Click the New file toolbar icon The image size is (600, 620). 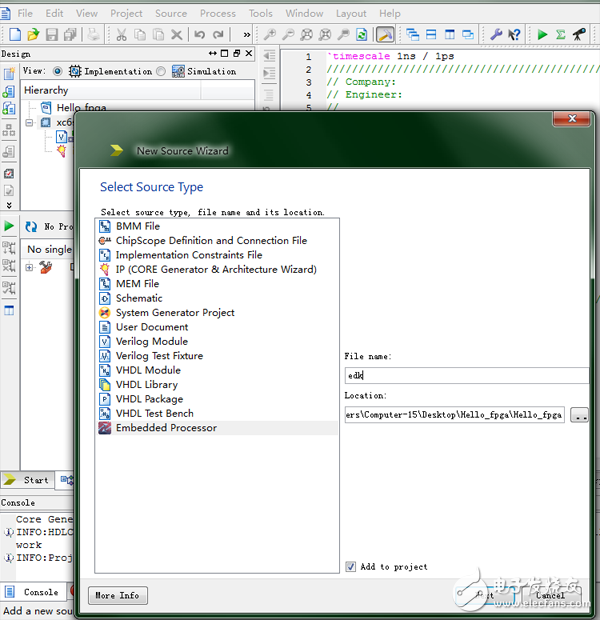coord(14,35)
